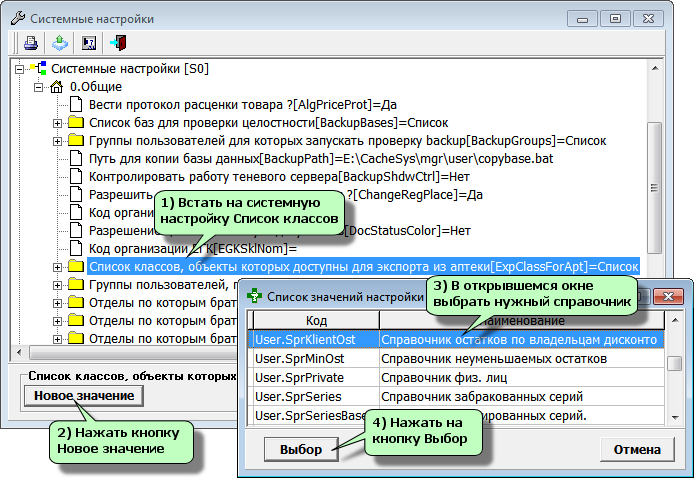694x478 pixels.
Task: Click the printer icon in the toolbar
Action: tap(31, 43)
